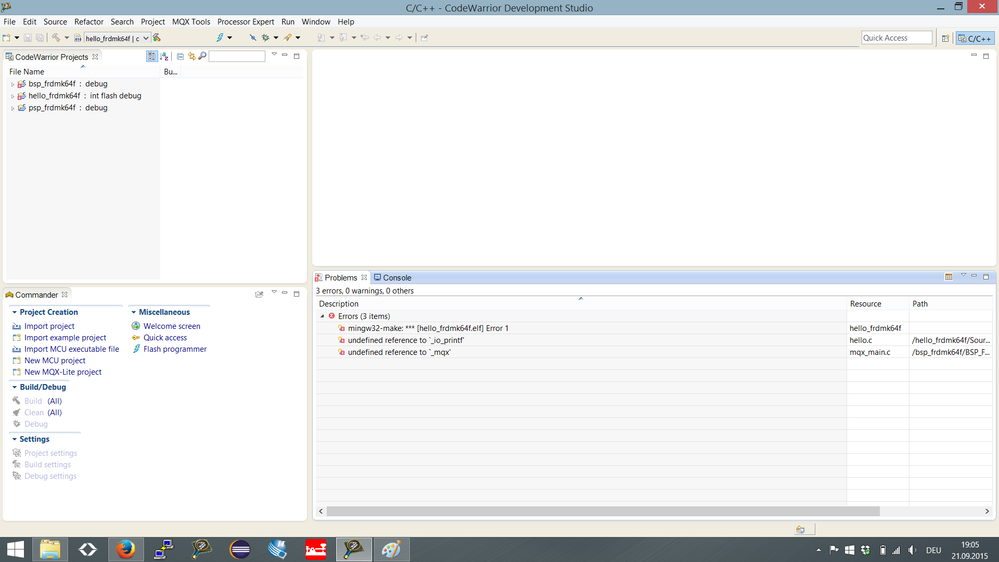Viewport: 999px width, 562px height.
Task: Click the Open Perspective icon
Action: 945,38
